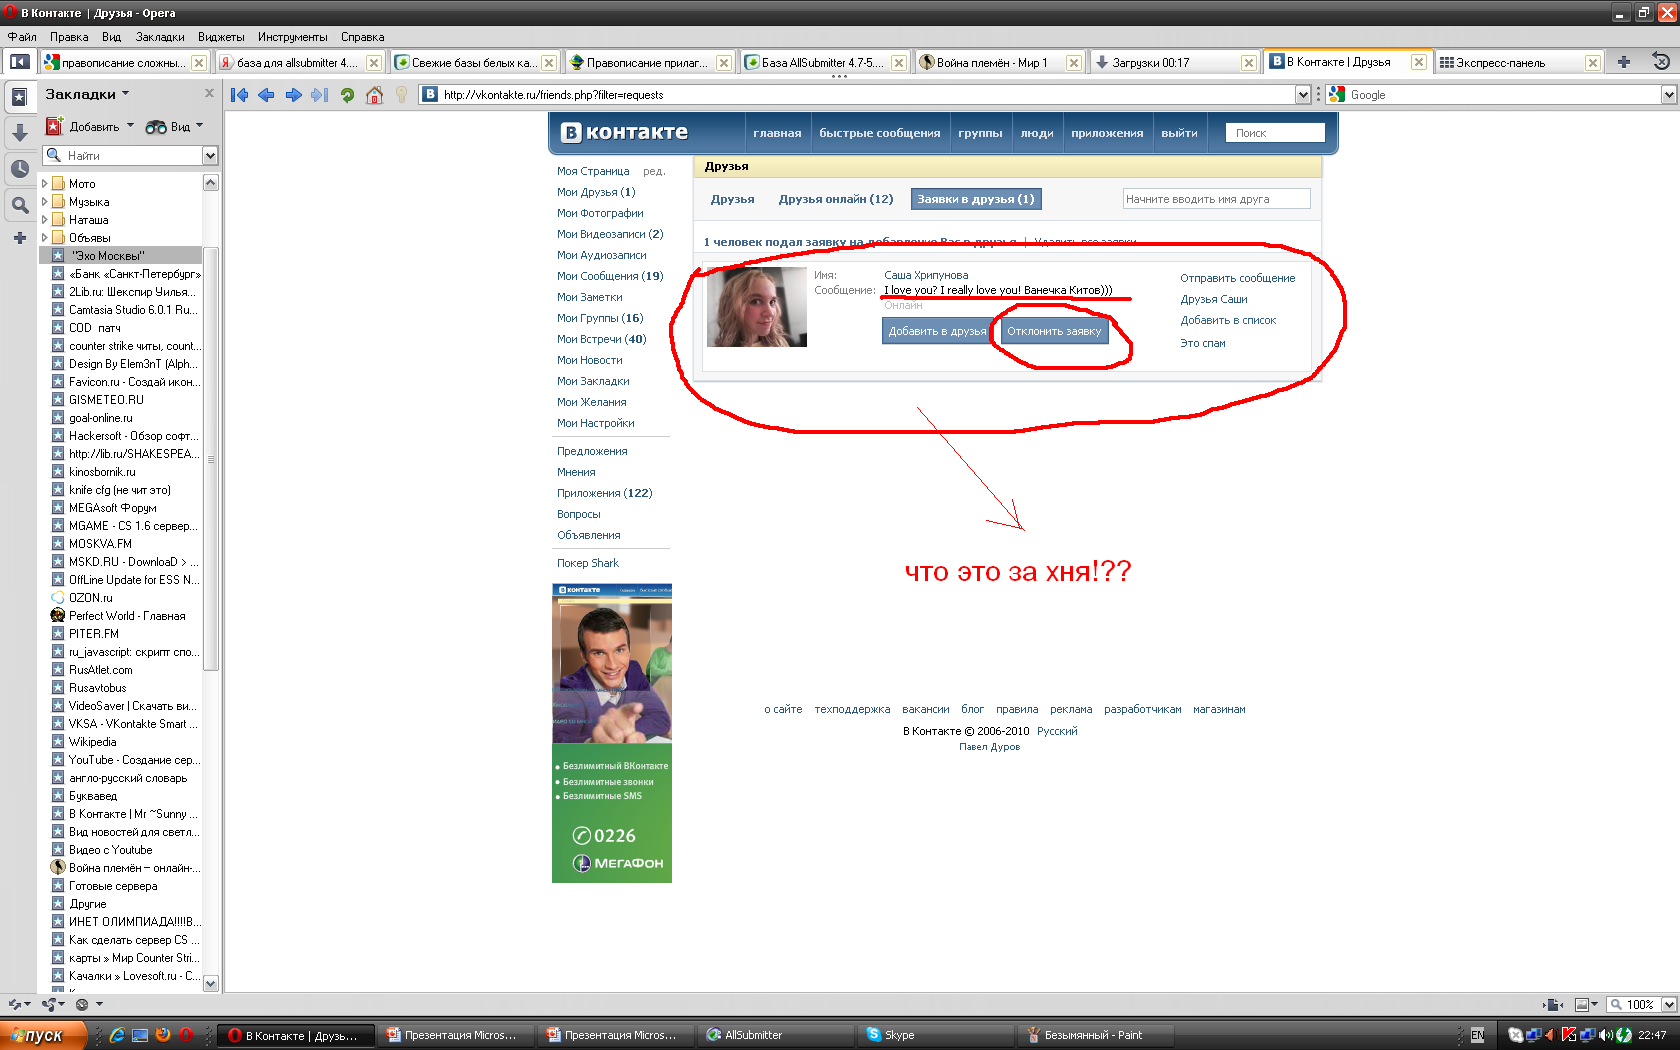Open the Bookmarks panel star icon
This screenshot has width=1680, height=1050.
click(x=19, y=97)
